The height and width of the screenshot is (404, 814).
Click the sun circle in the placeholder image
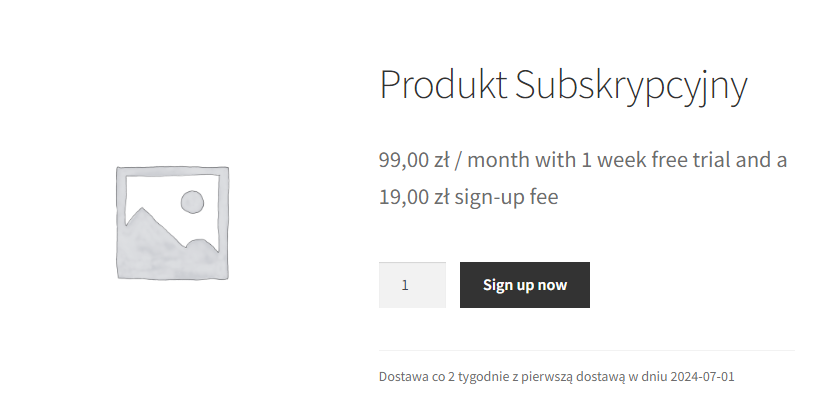[x=192, y=202]
